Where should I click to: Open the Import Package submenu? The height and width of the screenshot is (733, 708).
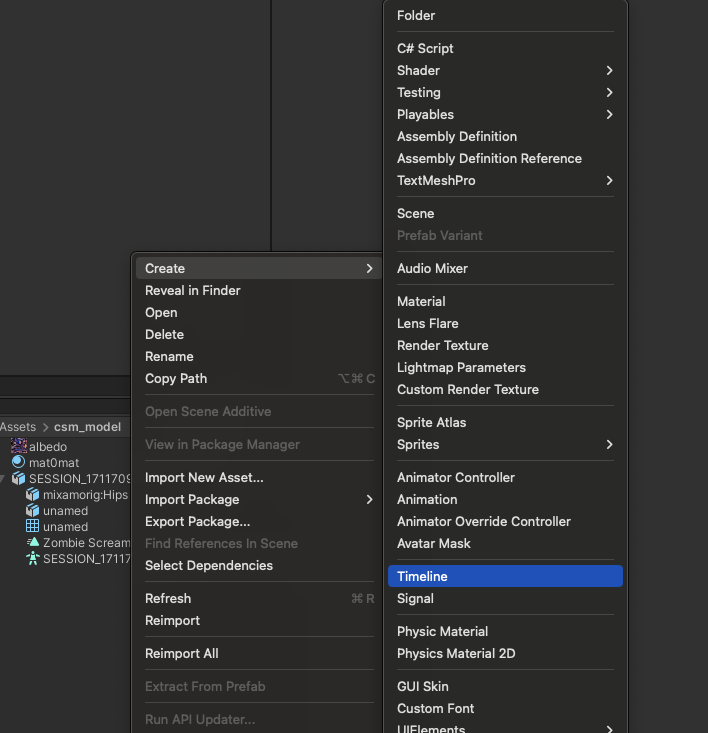coord(369,499)
